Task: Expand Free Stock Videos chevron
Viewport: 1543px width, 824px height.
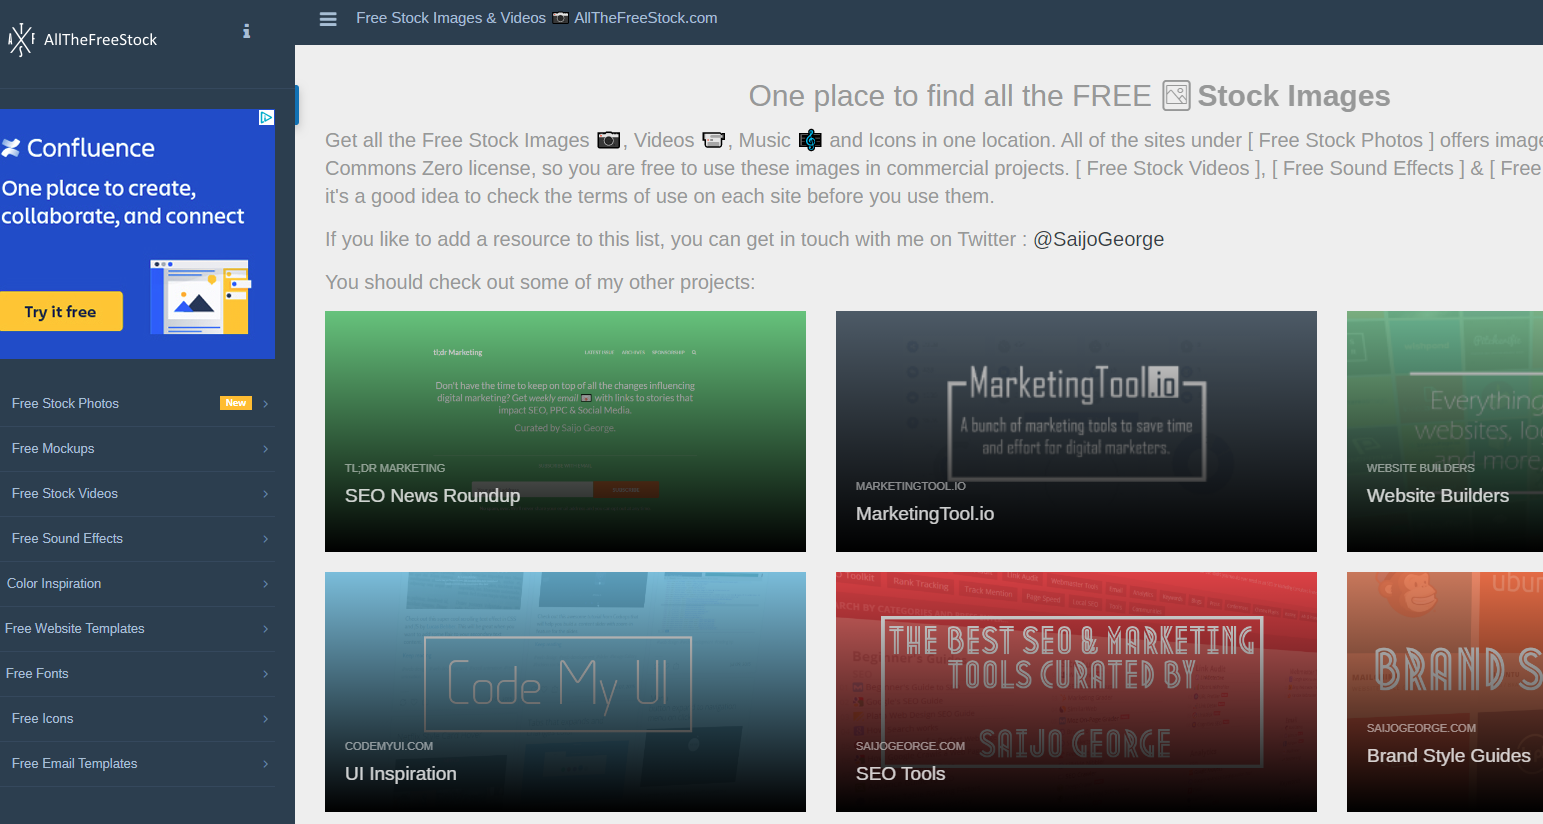Action: point(266,494)
